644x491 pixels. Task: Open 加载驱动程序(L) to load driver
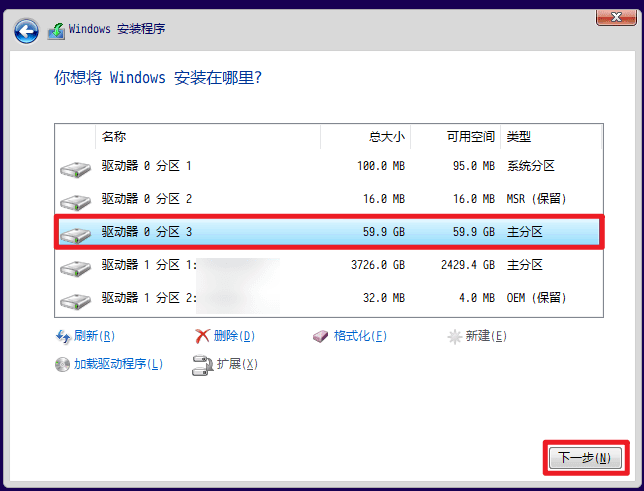coord(118,364)
